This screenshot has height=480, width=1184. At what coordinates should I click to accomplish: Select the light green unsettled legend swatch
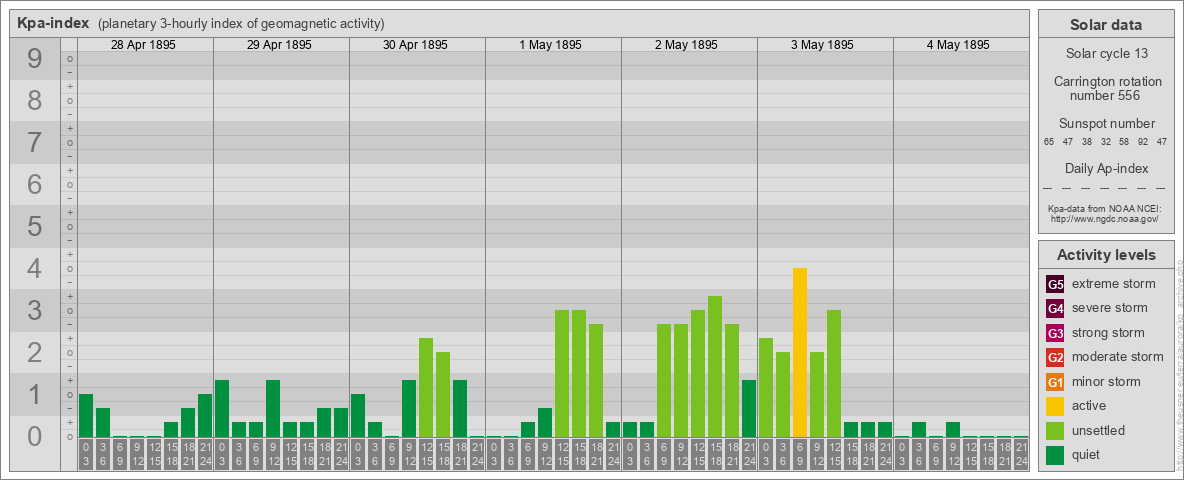1055,430
